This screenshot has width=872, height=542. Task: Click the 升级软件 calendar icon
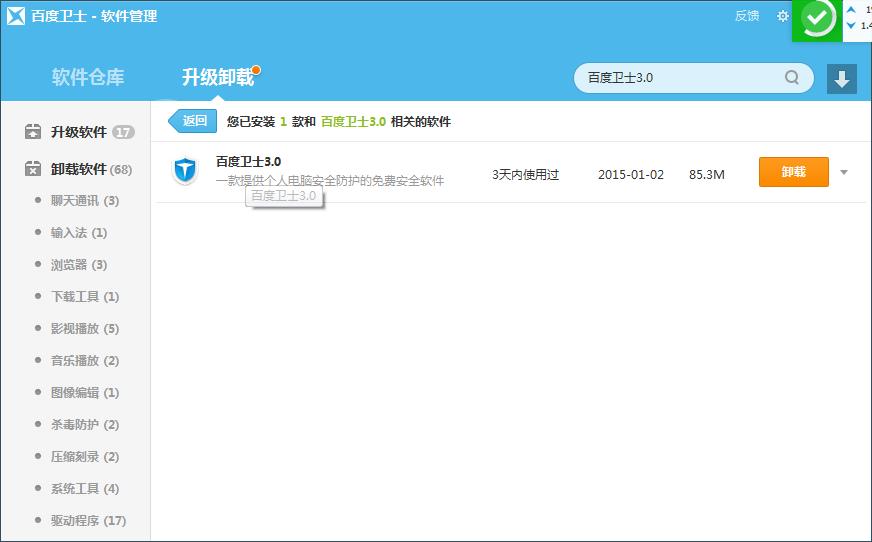point(33,132)
